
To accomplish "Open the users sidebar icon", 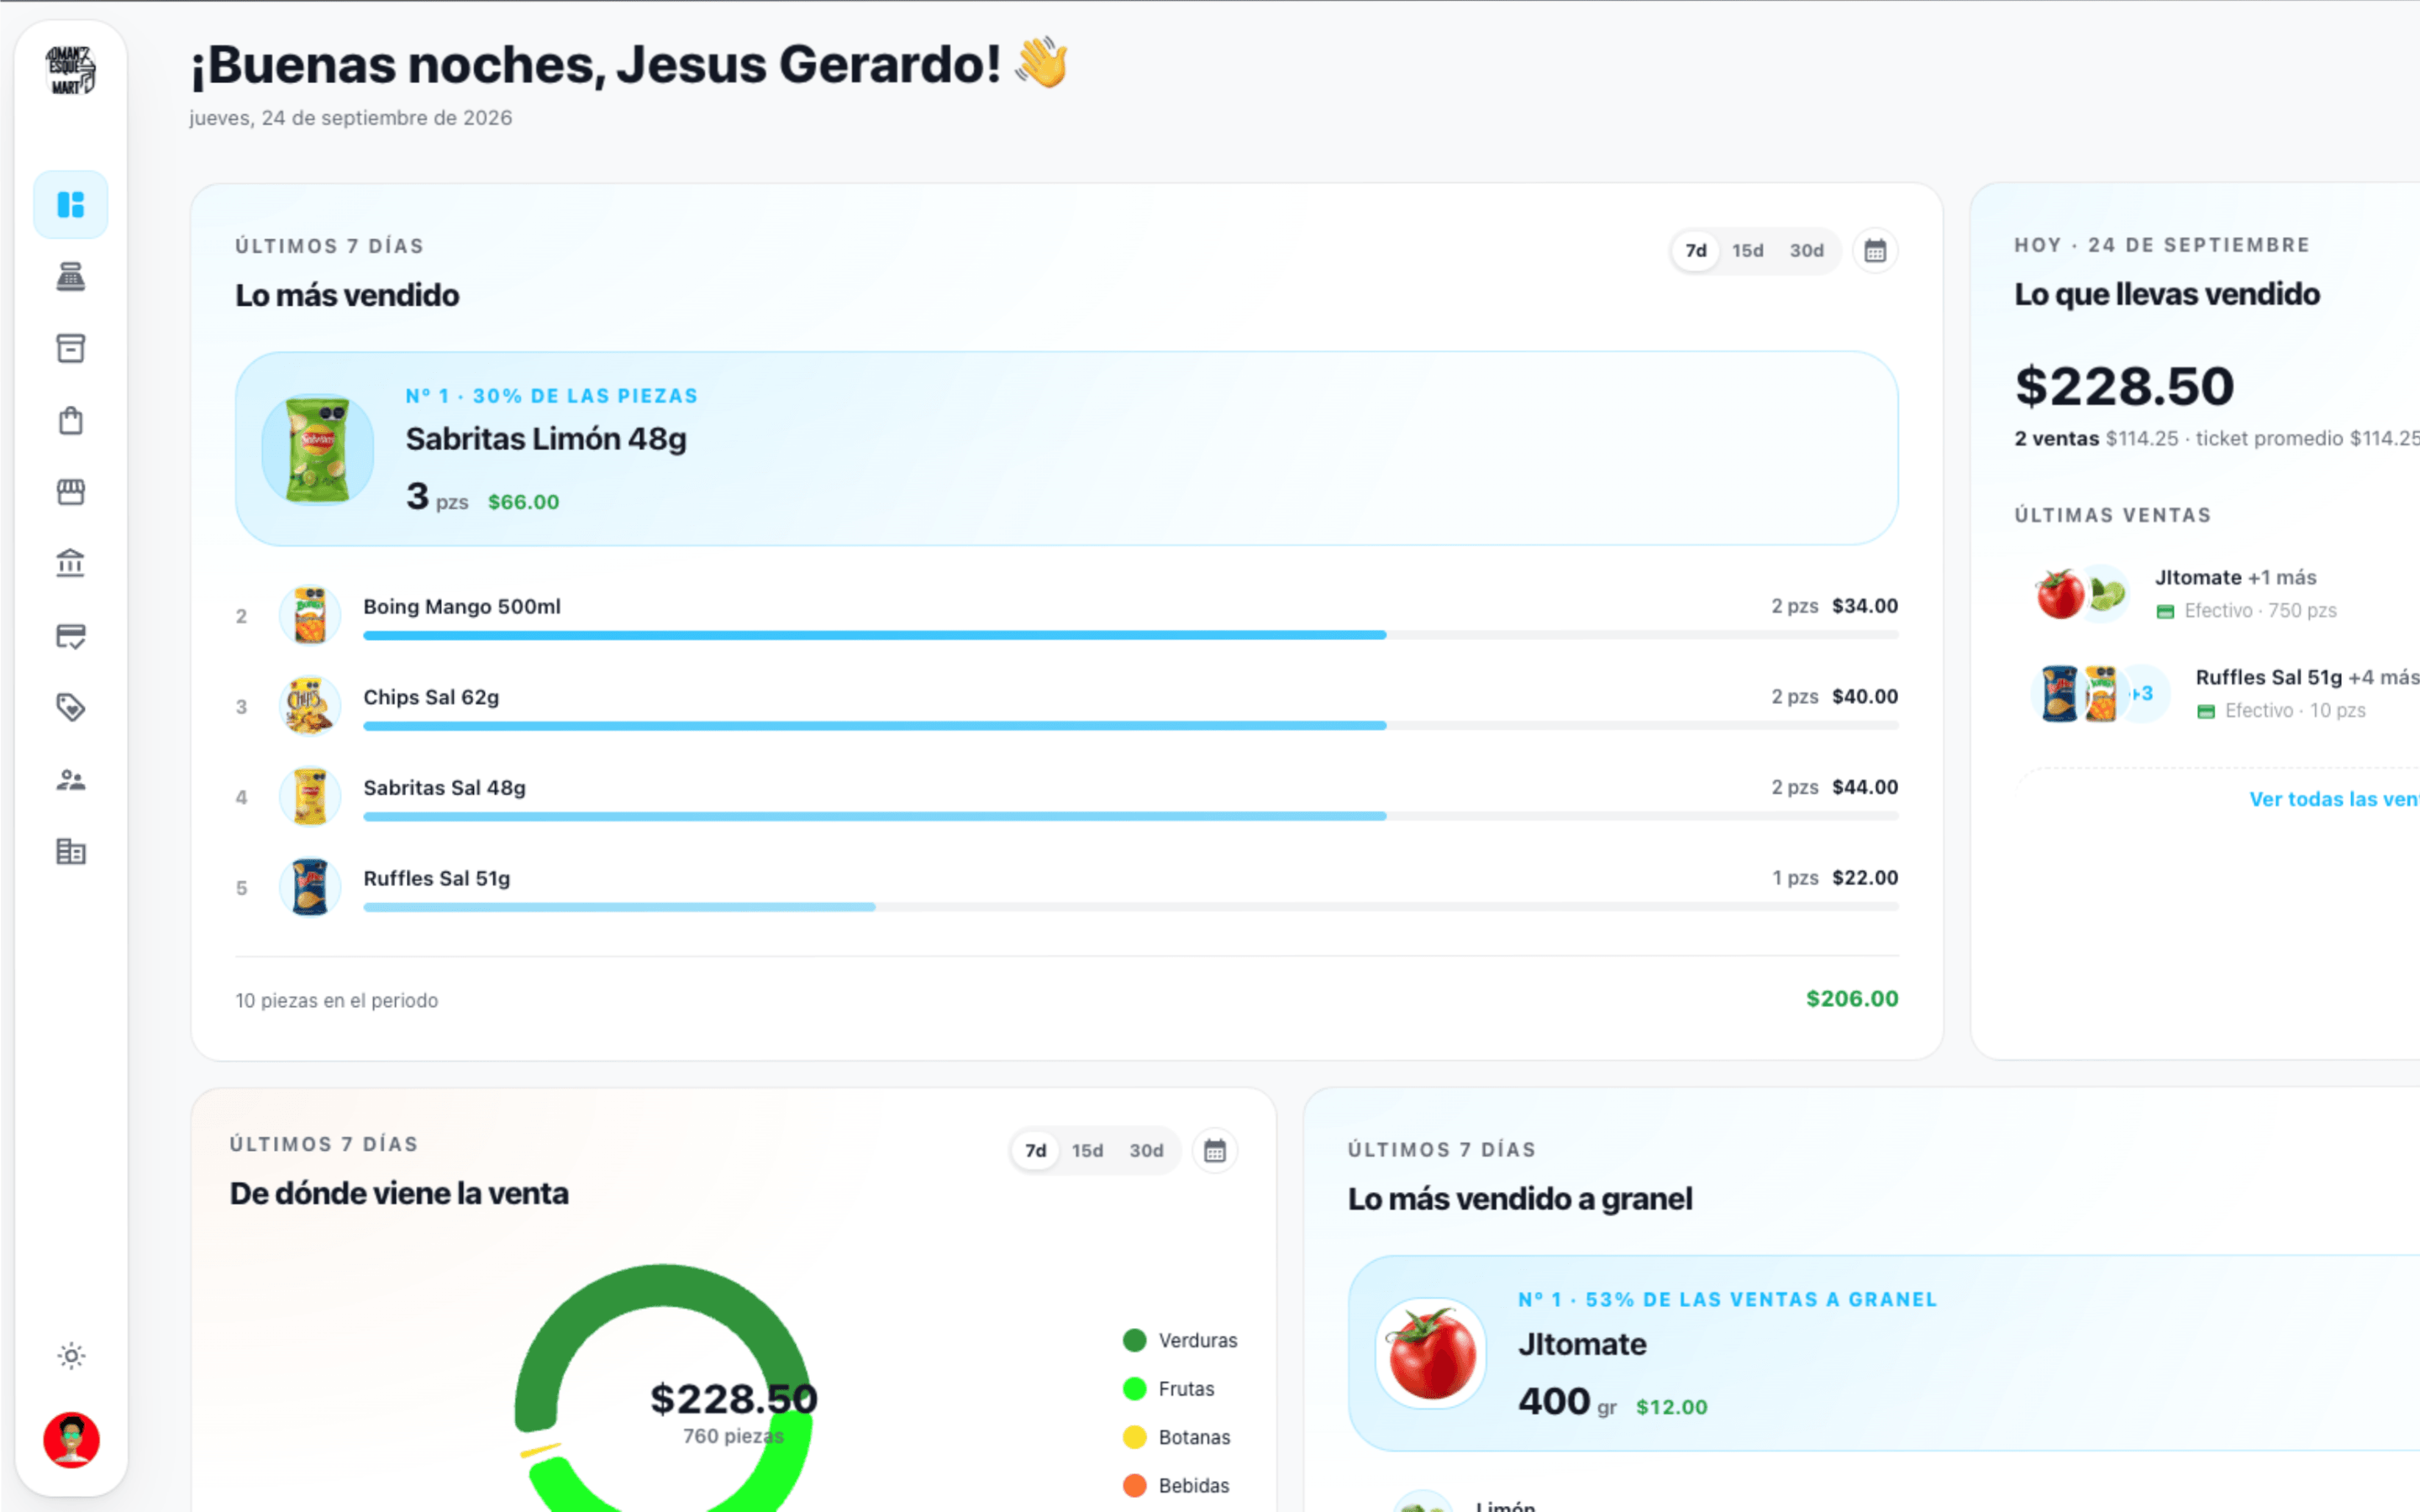I will [71, 780].
